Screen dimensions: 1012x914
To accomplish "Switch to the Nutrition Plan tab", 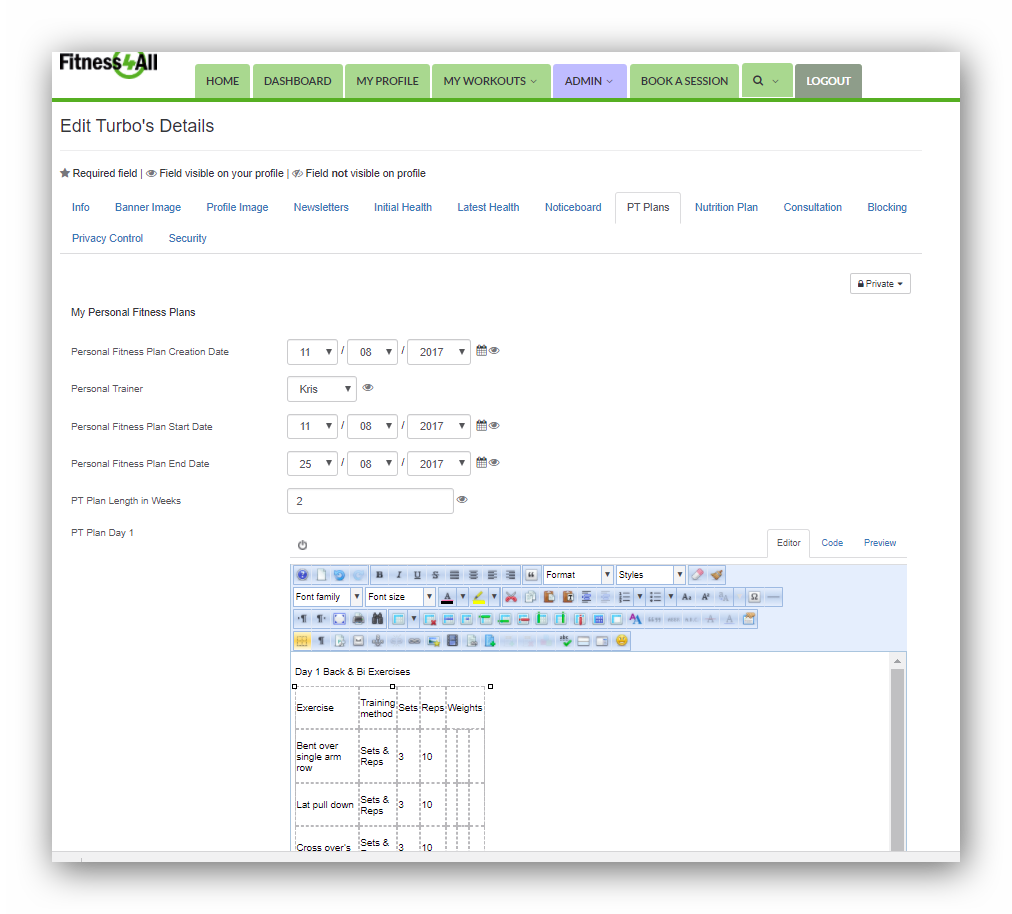I will point(726,207).
